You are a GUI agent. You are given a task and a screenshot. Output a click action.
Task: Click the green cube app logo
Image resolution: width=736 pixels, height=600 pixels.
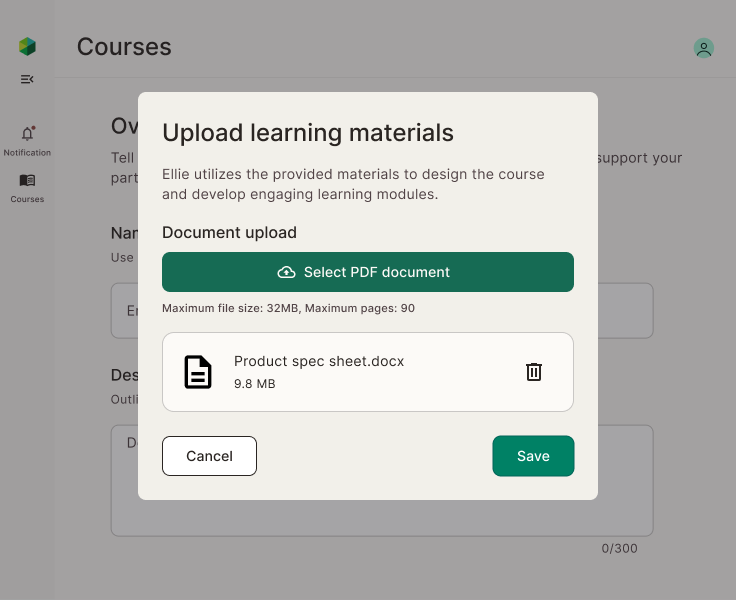coord(27,46)
